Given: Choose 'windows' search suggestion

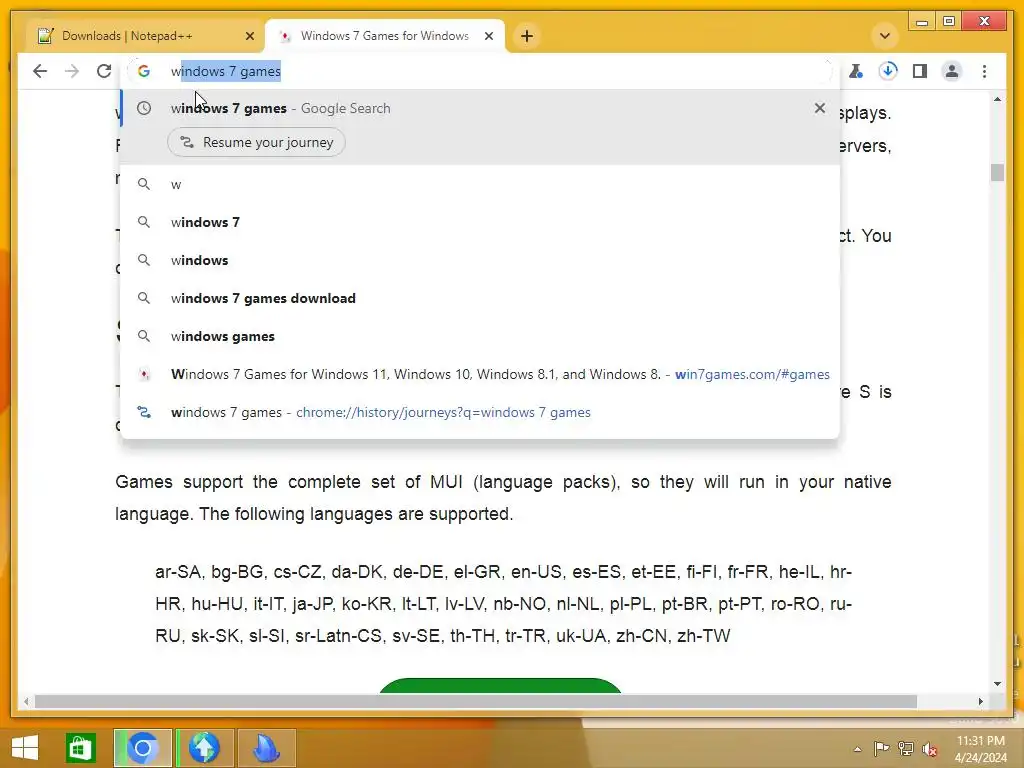Looking at the screenshot, I should point(480,261).
